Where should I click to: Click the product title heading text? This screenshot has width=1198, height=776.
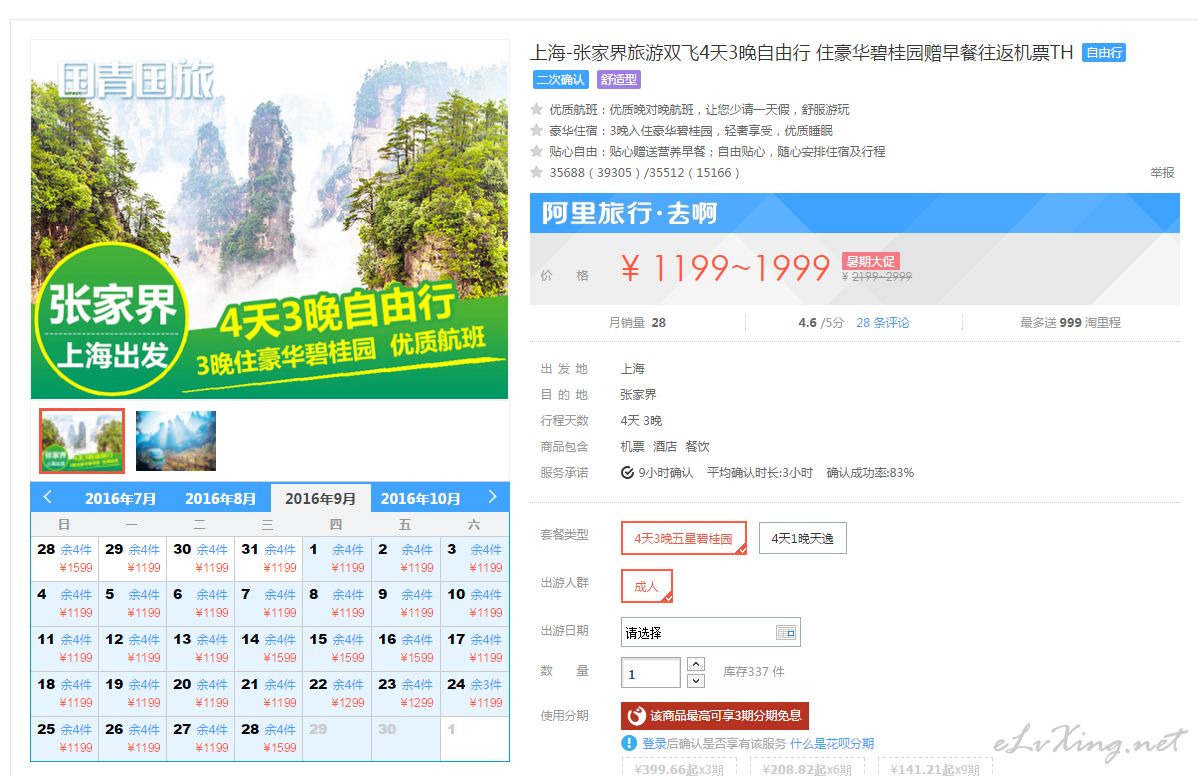pyautogui.click(x=801, y=53)
